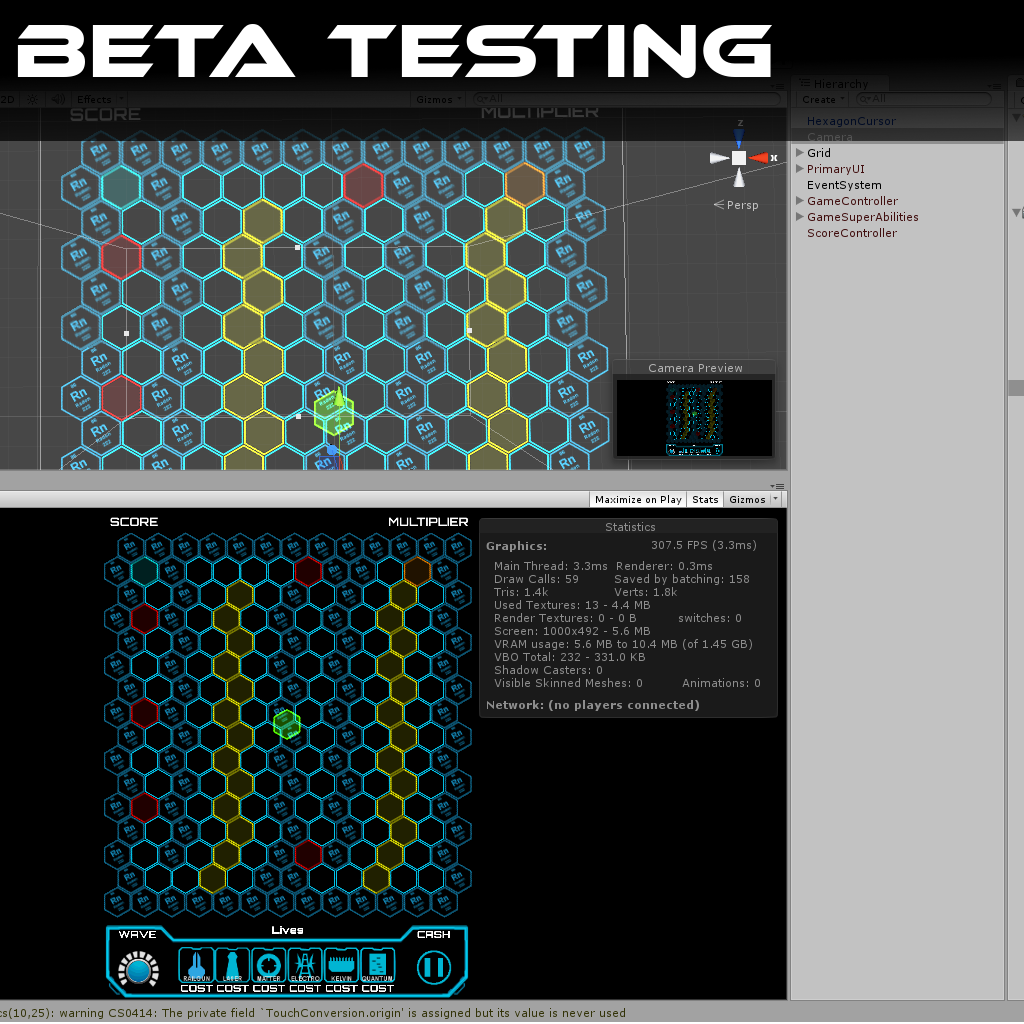
Task: Toggle the game view Gizmos button
Action: tap(747, 500)
